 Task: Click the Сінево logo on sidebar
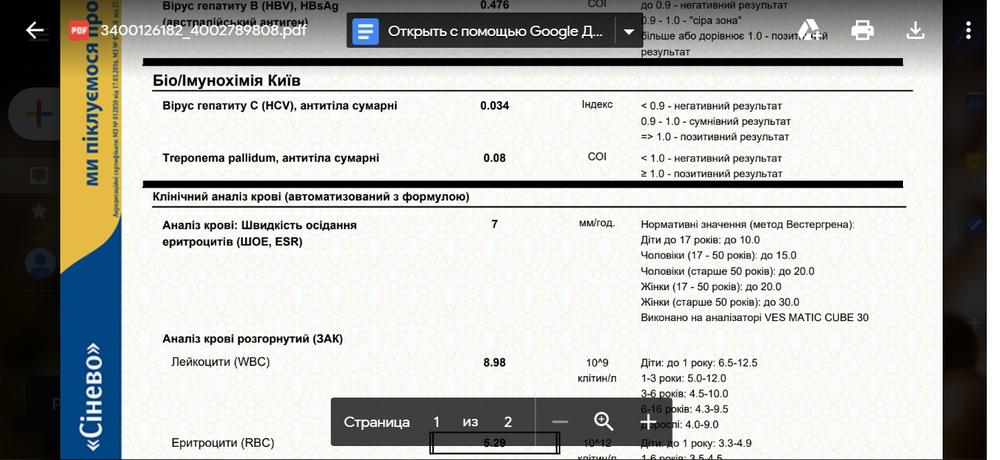click(92, 396)
